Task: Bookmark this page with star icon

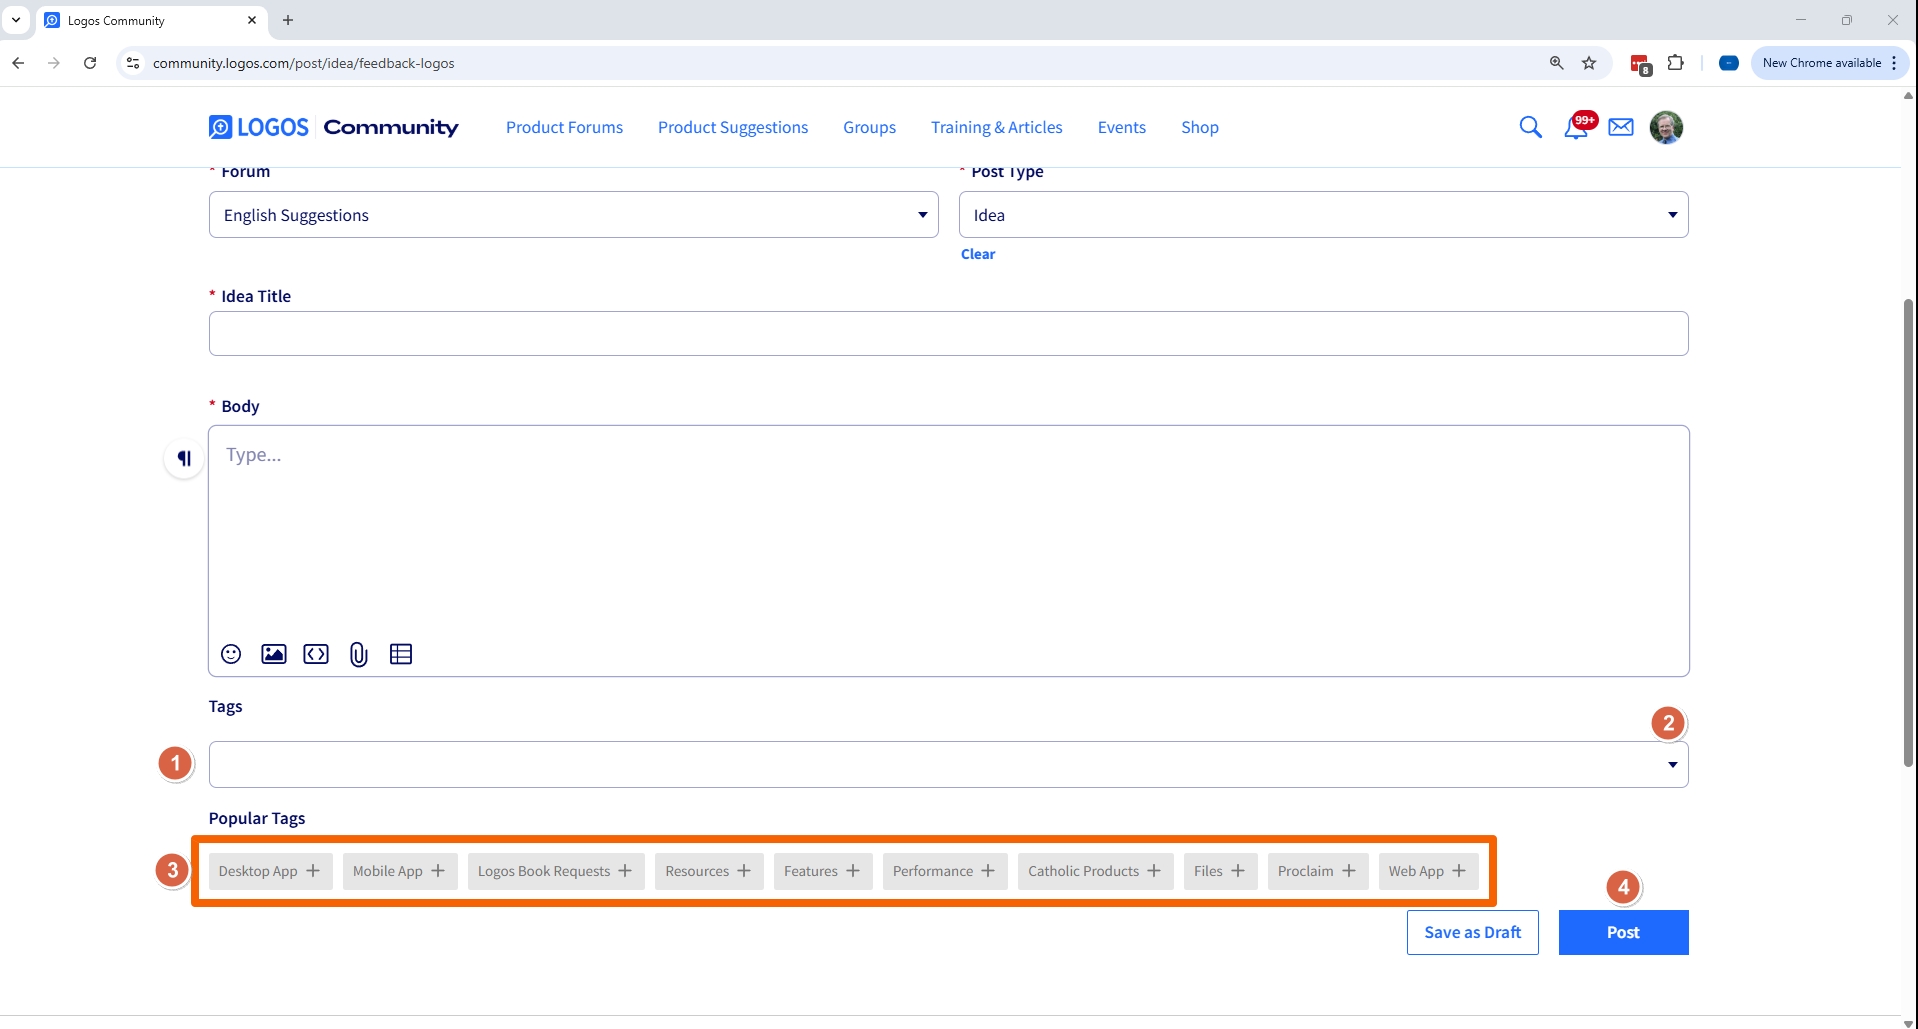Action: 1589,63
